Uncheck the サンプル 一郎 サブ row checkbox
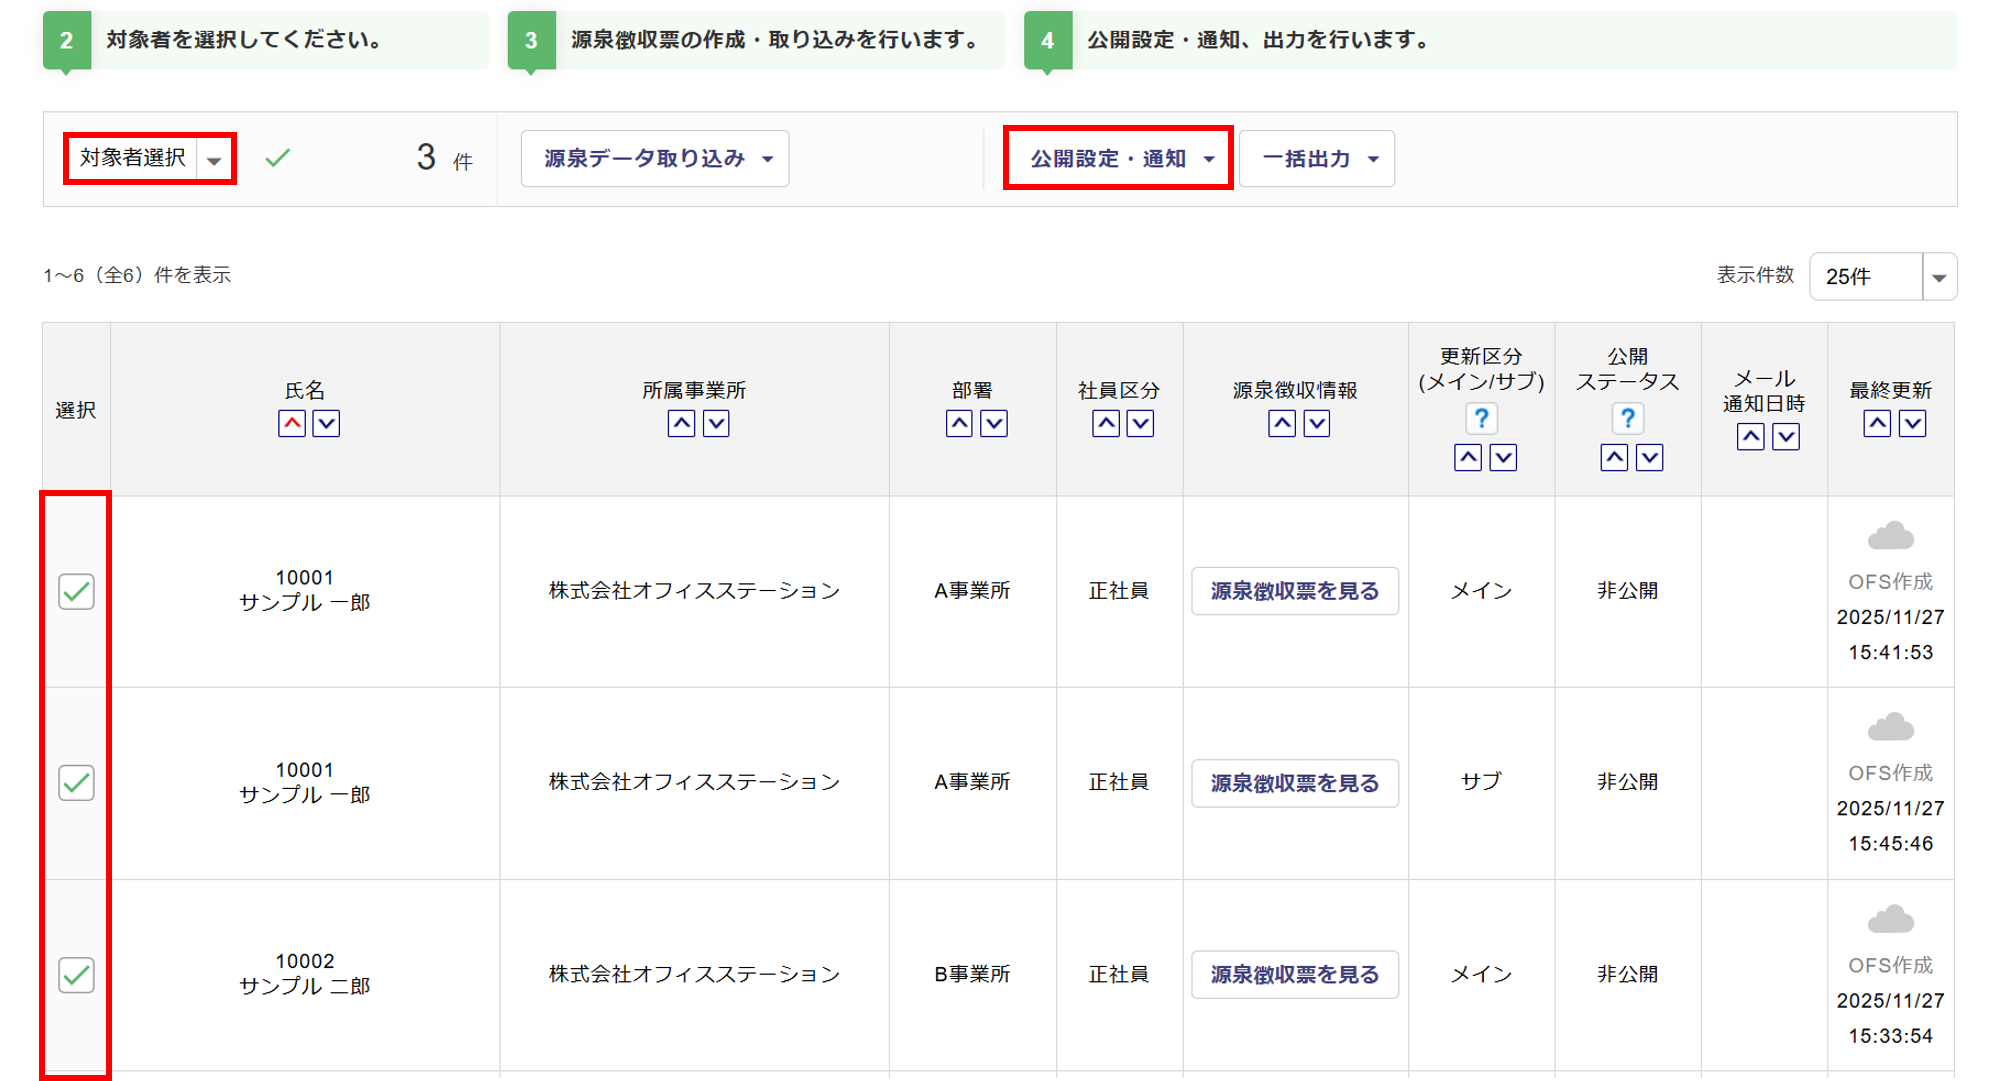The image size is (2000, 1081). (x=76, y=783)
